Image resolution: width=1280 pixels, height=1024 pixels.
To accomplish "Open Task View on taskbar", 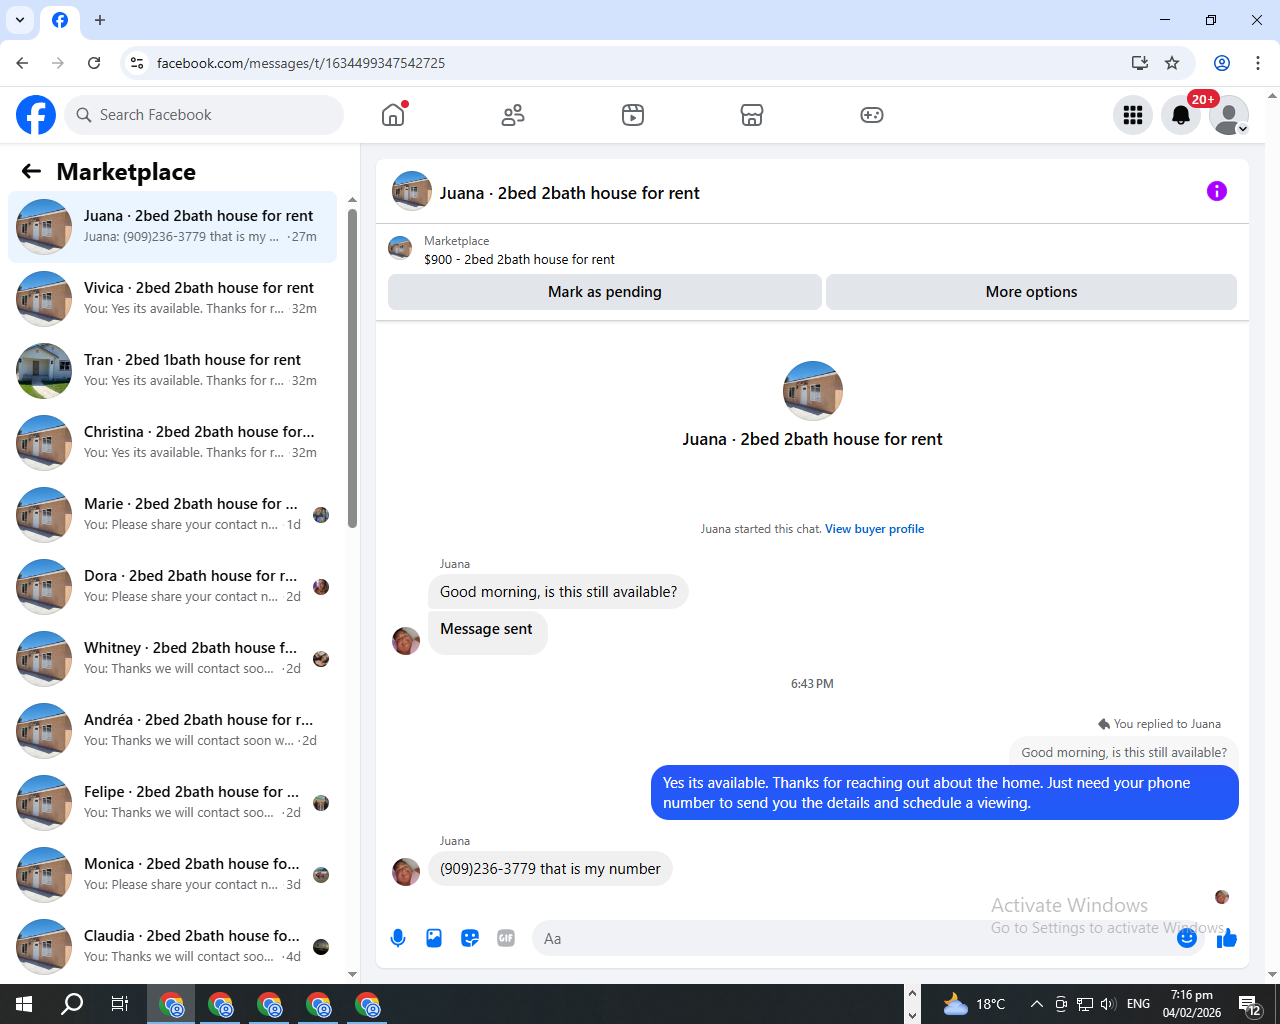I will point(120,1004).
